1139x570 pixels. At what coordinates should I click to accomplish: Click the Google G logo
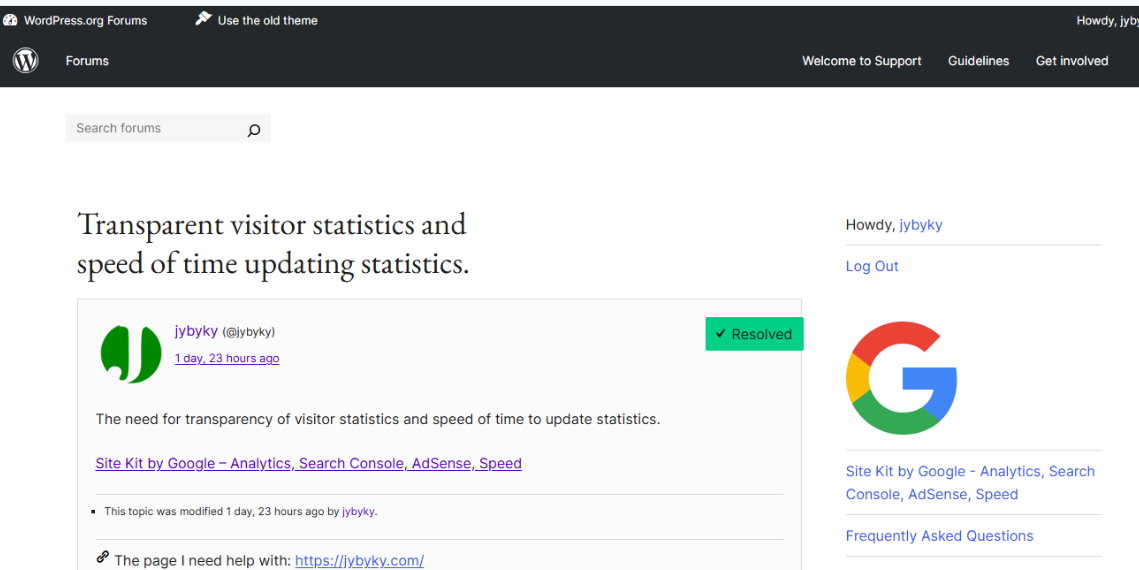901,378
